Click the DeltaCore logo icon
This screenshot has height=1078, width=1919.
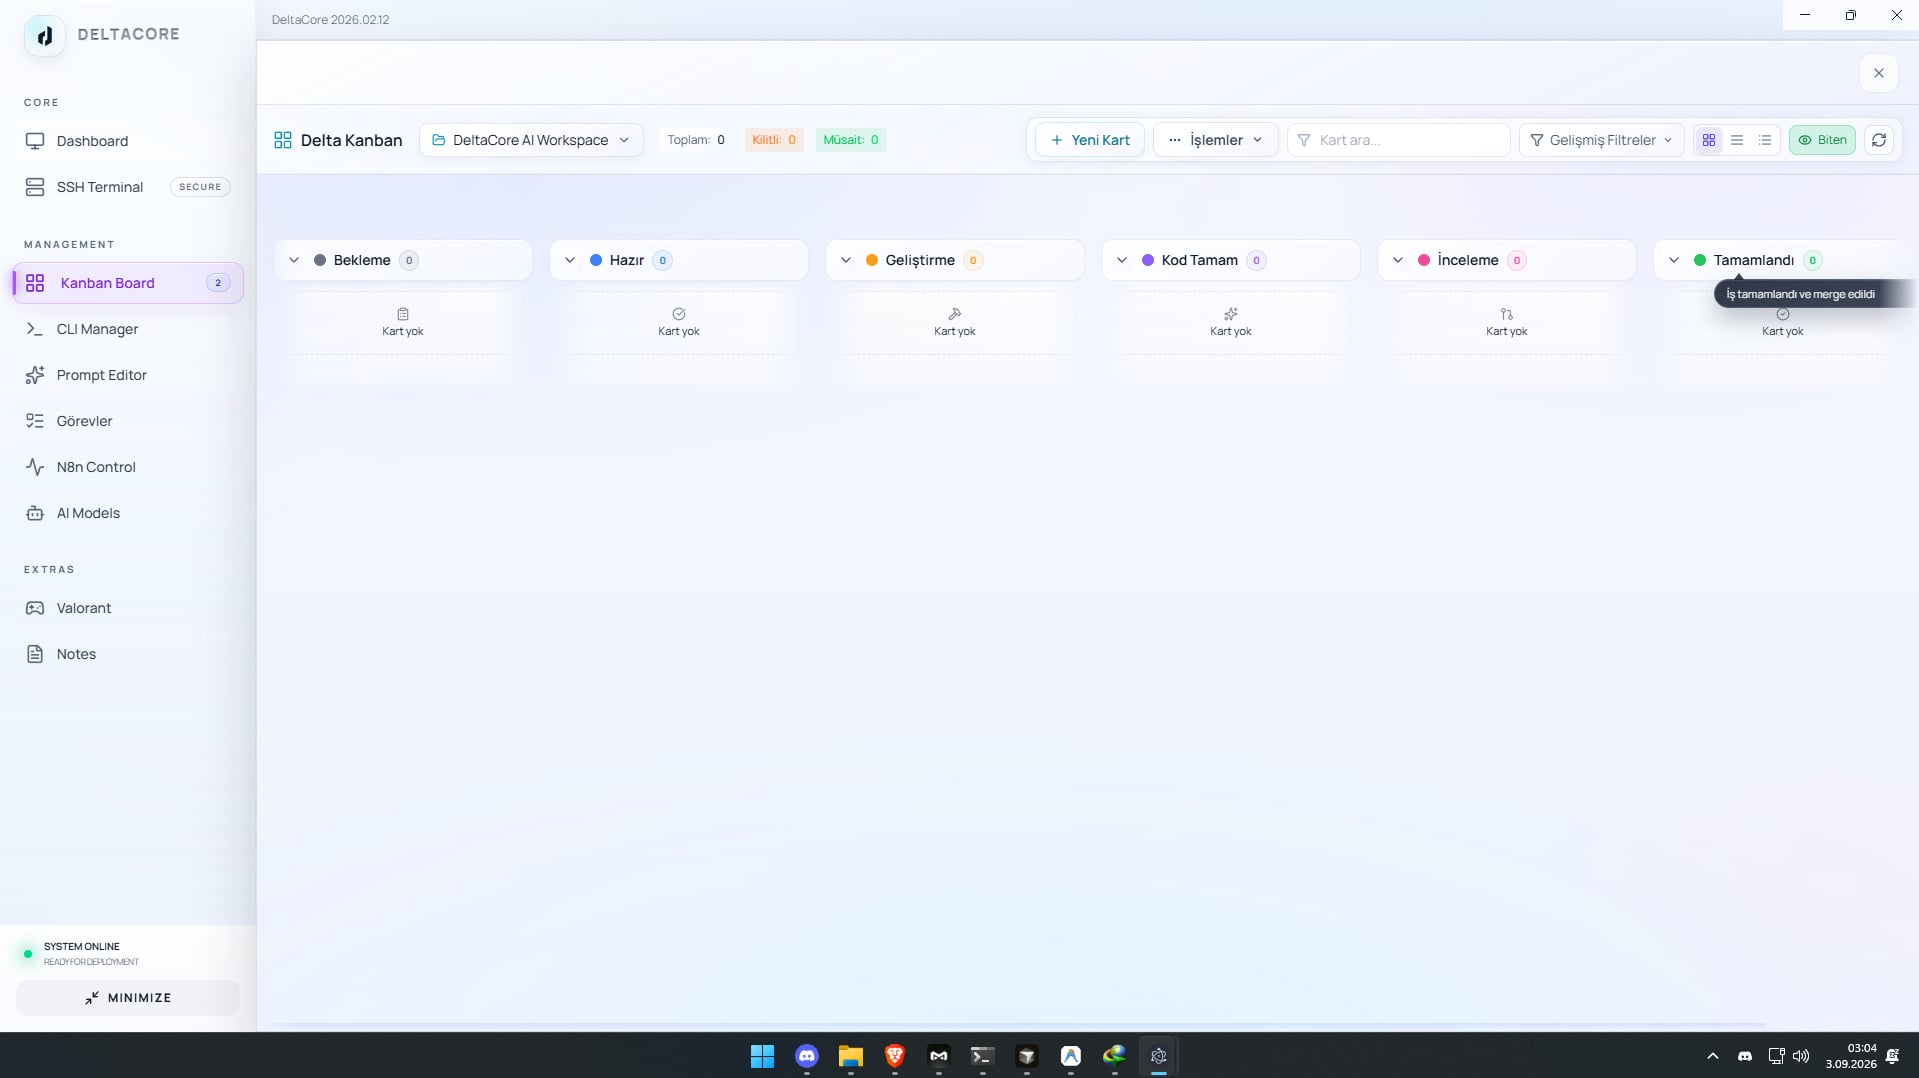44,36
